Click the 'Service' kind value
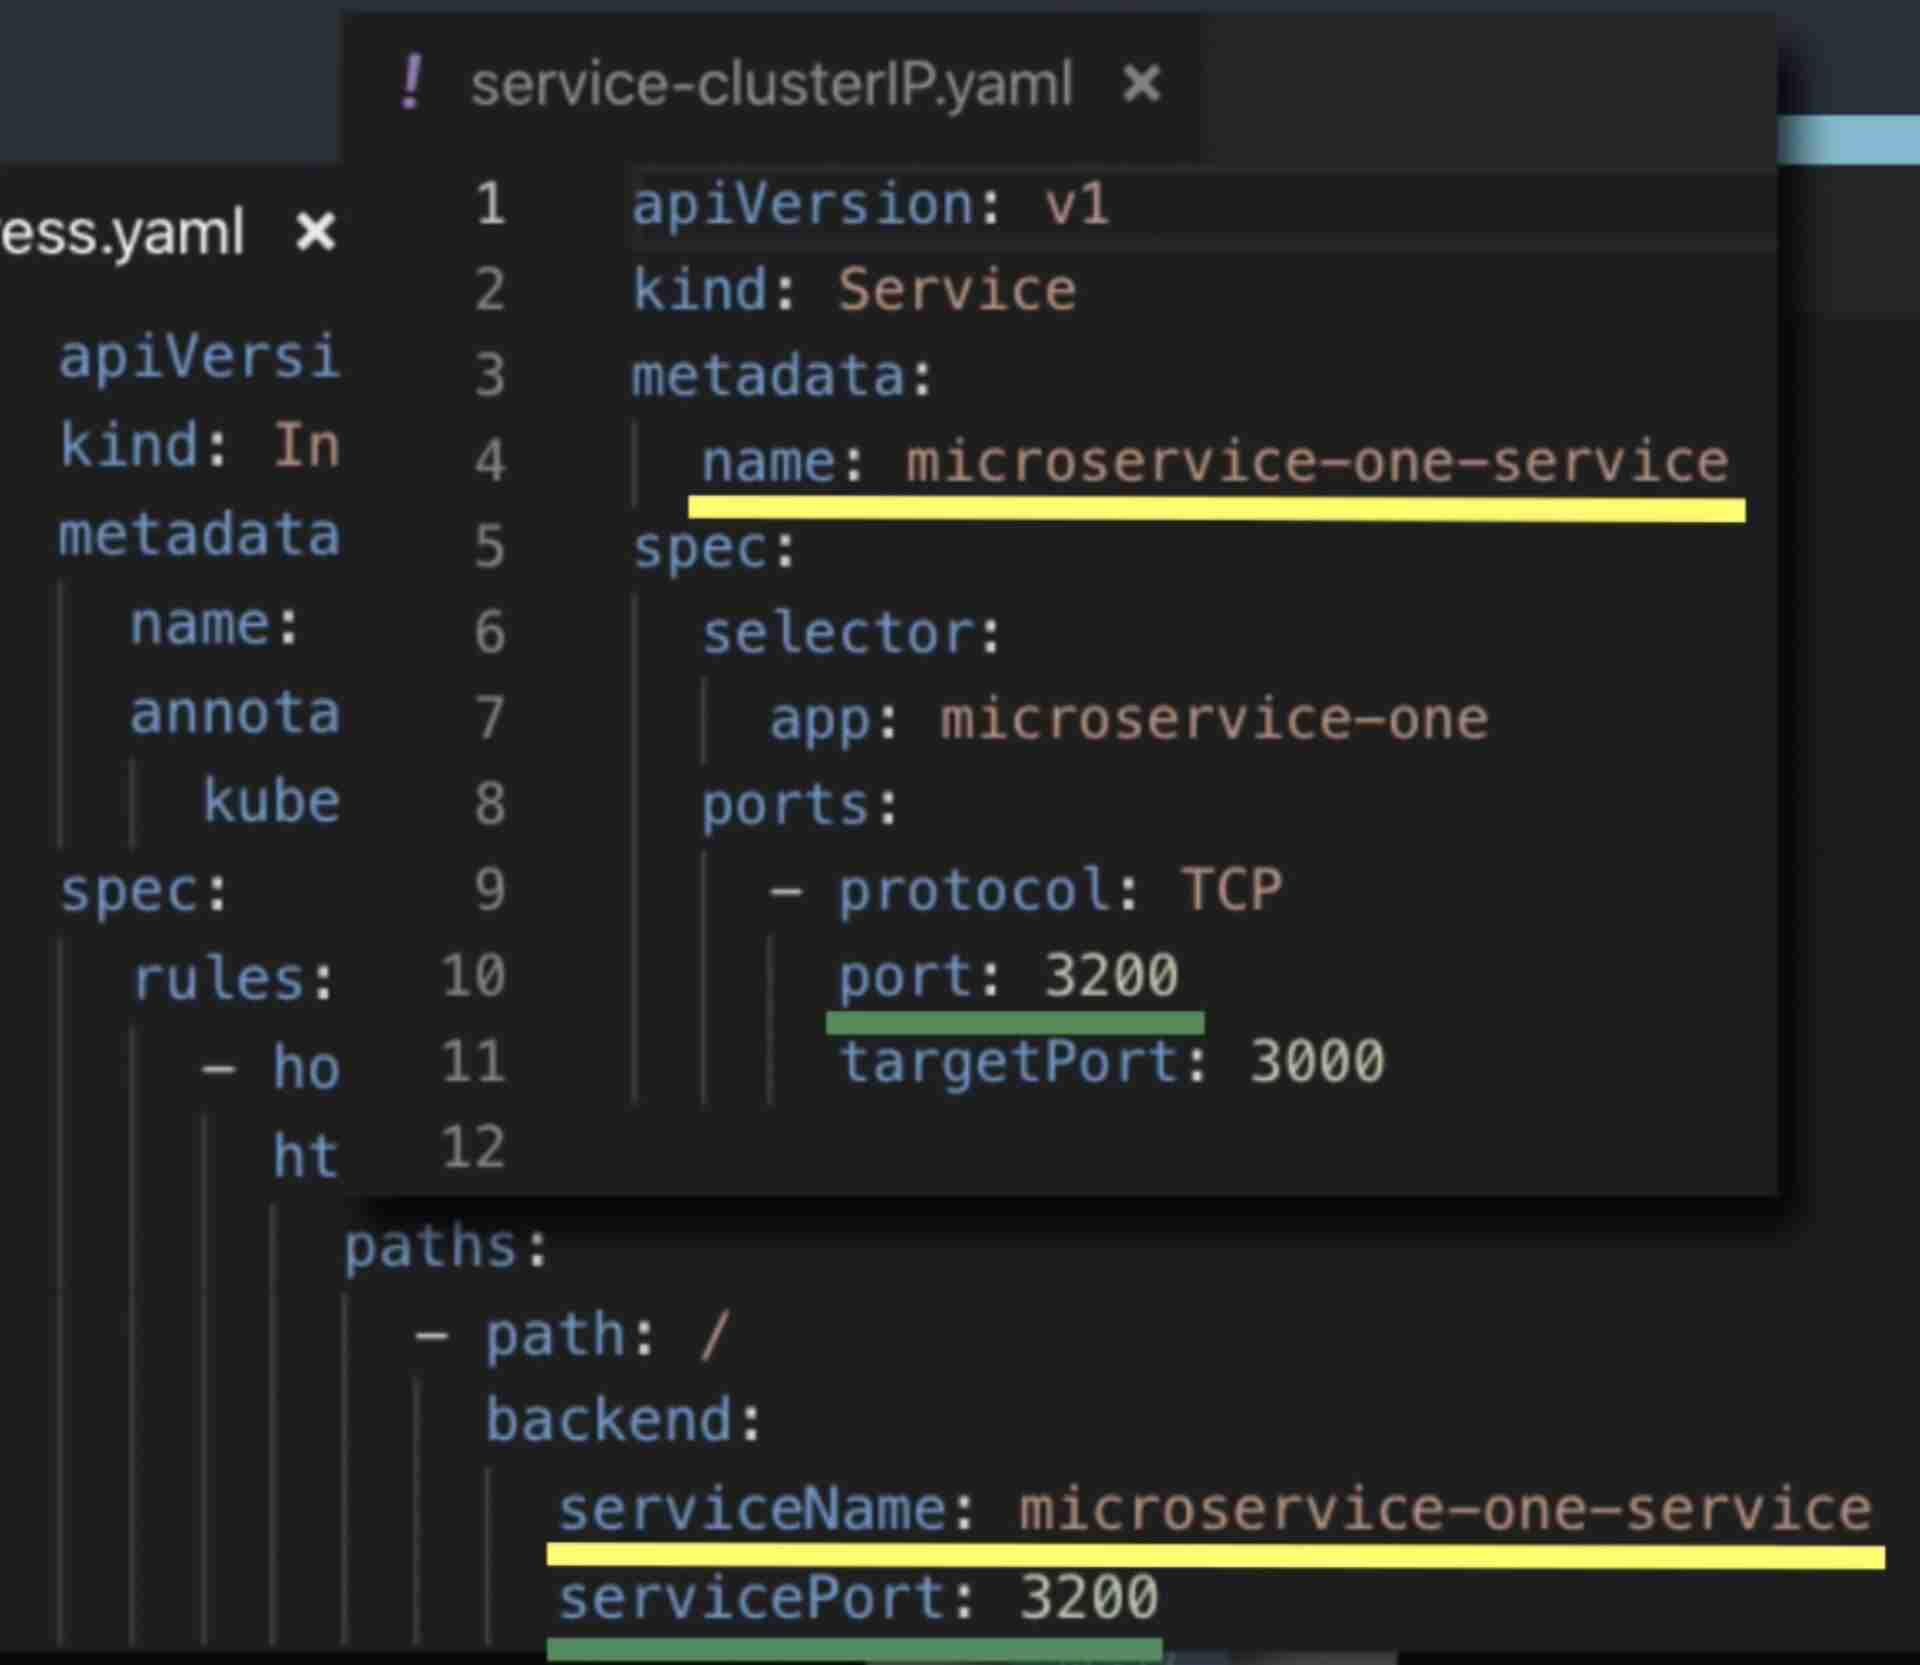The height and width of the screenshot is (1665, 1920). (x=957, y=290)
